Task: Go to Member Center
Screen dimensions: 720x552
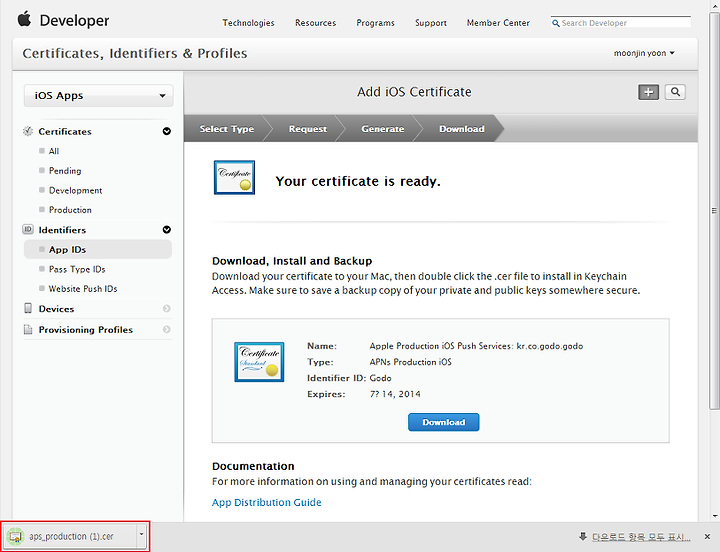Action: 498,23
